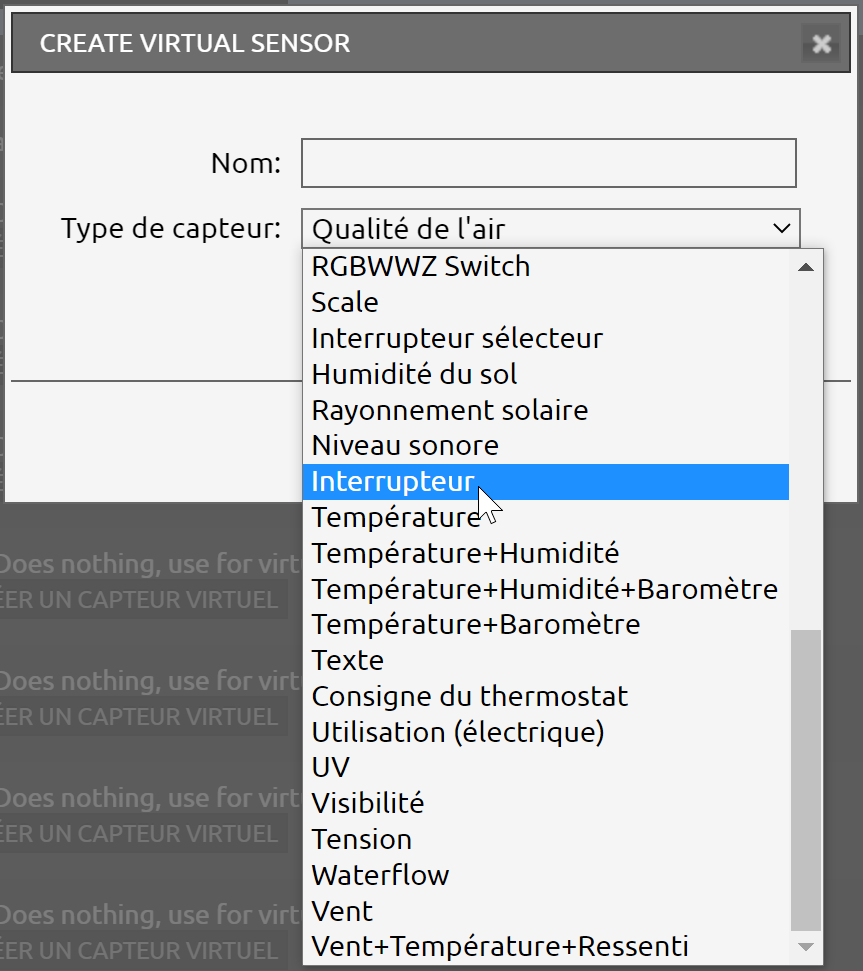Image resolution: width=863 pixels, height=971 pixels.
Task: Close the Create Virtual Sensor dialog
Action: click(821, 44)
